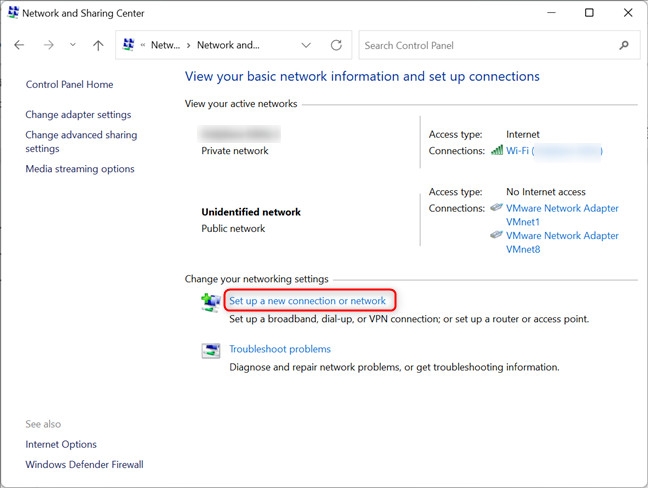The height and width of the screenshot is (488, 648).
Task: Click the 'Private network' label
Action: 235,151
